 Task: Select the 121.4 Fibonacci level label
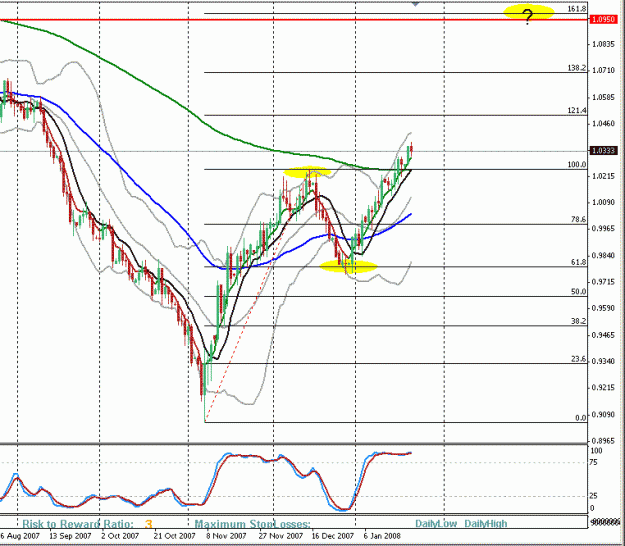click(x=577, y=111)
